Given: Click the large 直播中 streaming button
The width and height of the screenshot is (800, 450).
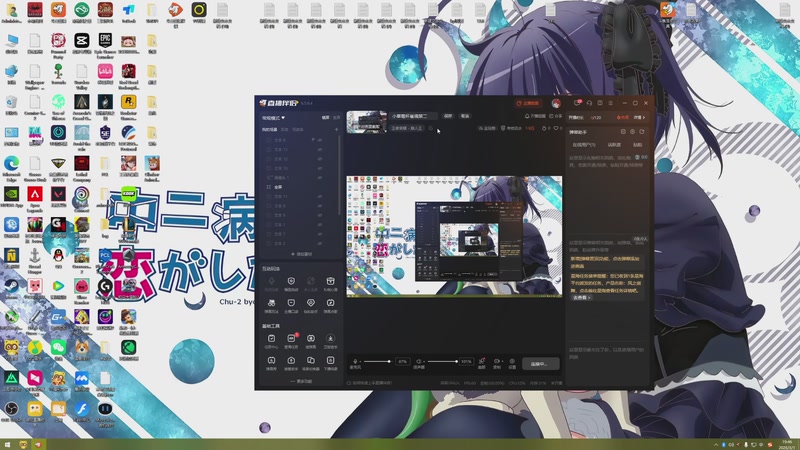Looking at the screenshot, I should (541, 364).
